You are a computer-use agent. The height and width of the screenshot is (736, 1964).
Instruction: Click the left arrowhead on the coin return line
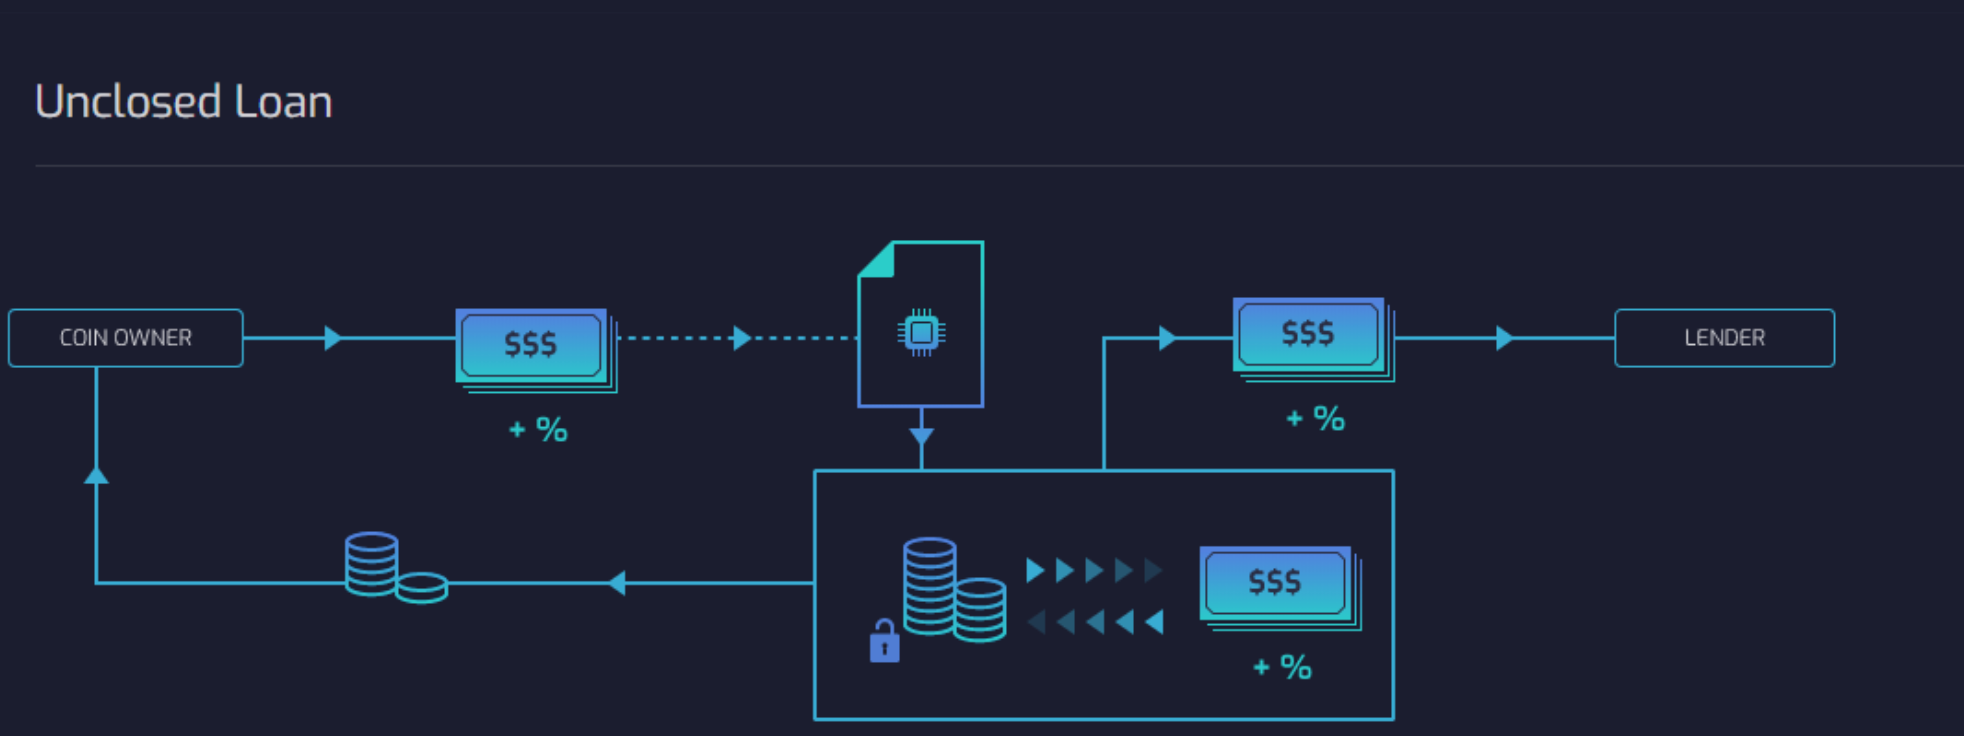click(617, 582)
